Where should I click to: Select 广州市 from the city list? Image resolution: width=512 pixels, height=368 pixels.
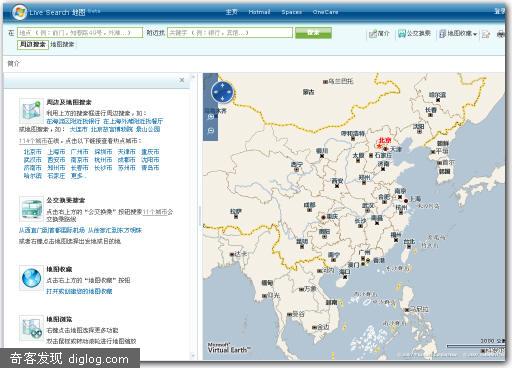[80, 152]
